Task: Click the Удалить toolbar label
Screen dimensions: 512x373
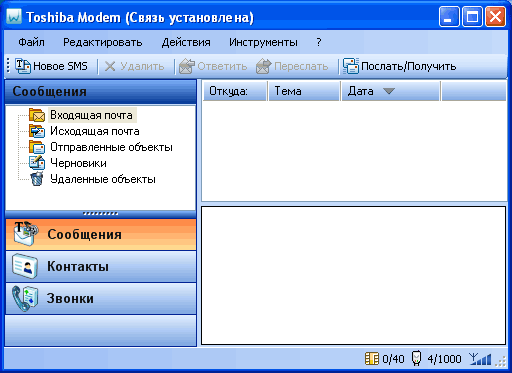Action: click(142, 66)
